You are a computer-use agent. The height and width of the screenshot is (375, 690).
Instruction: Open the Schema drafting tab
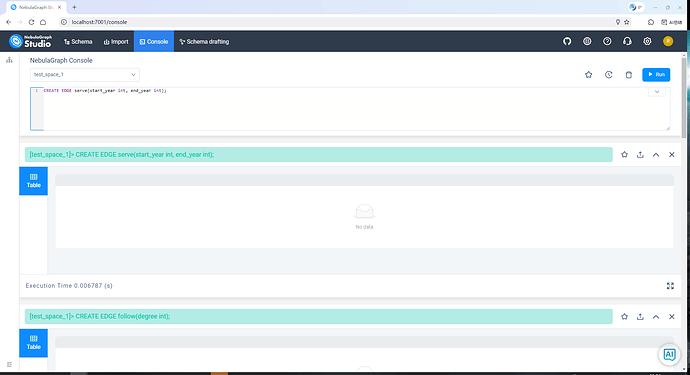[x=204, y=42]
